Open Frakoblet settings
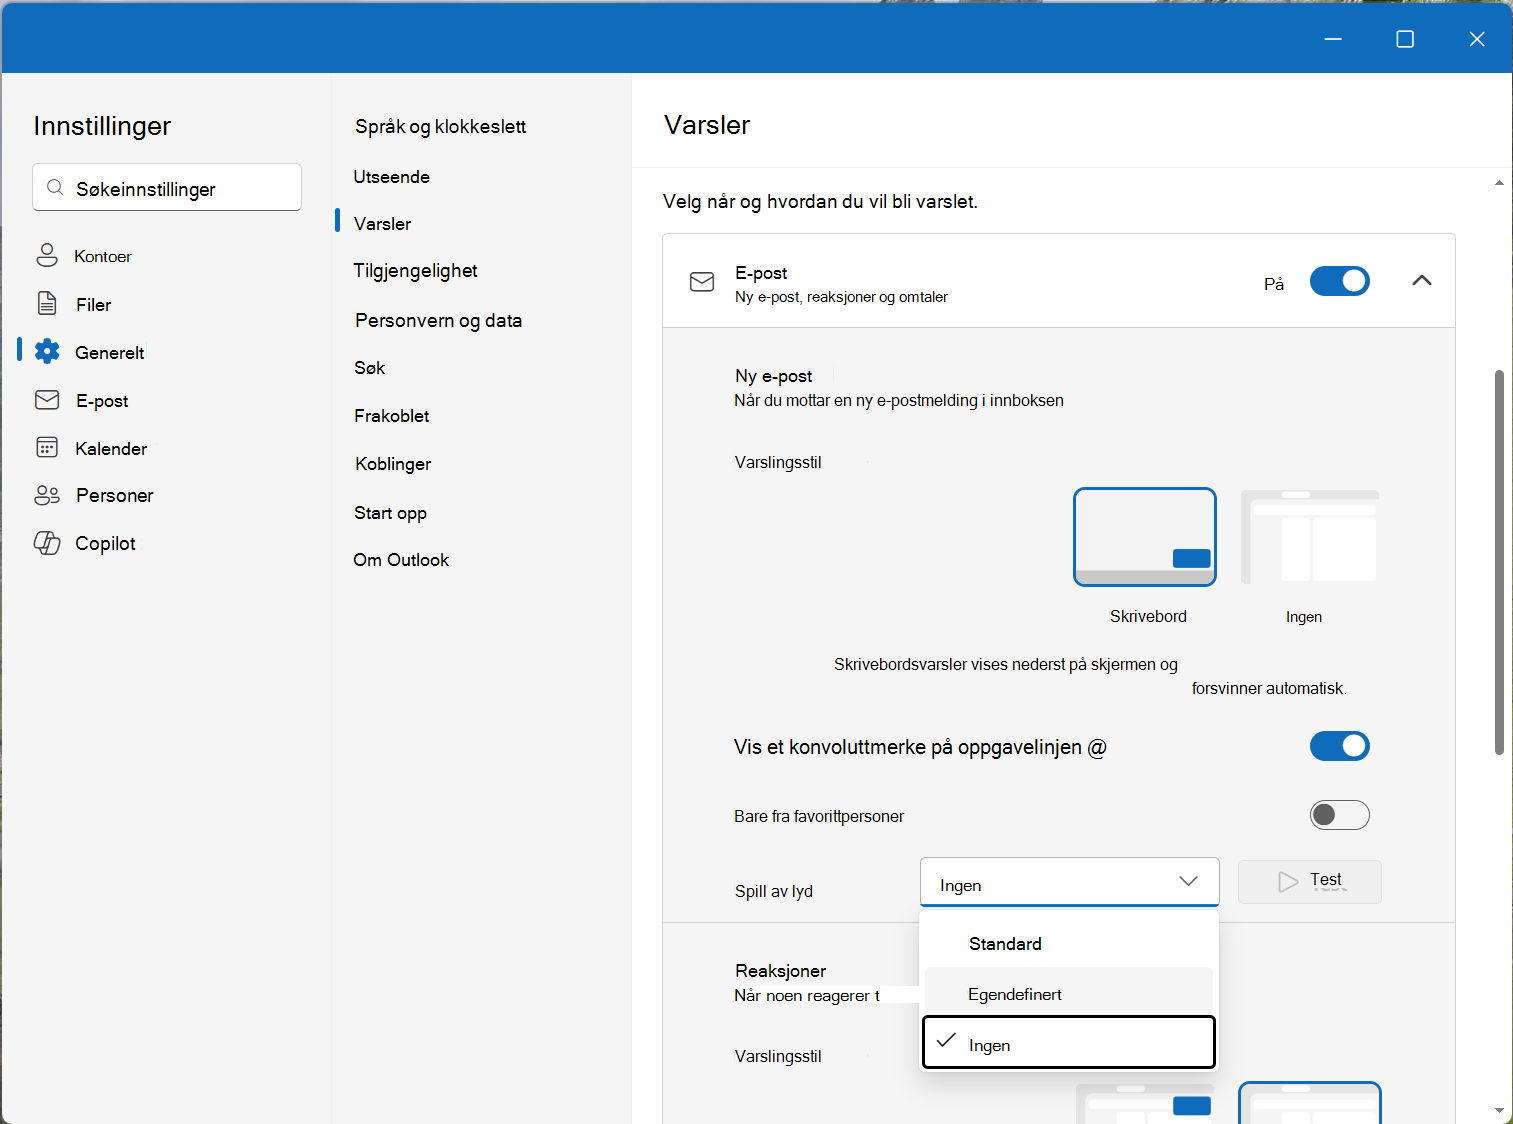 pos(391,416)
